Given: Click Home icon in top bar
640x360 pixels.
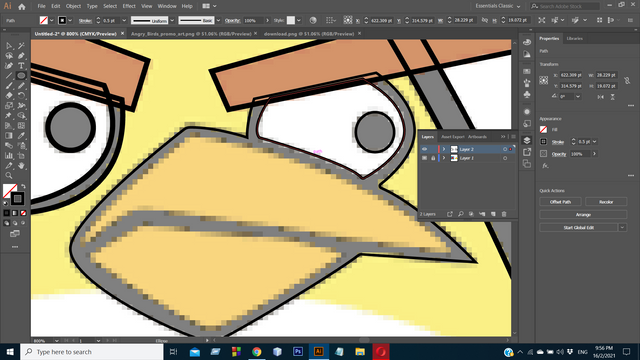Looking at the screenshot, I should click(22, 6).
